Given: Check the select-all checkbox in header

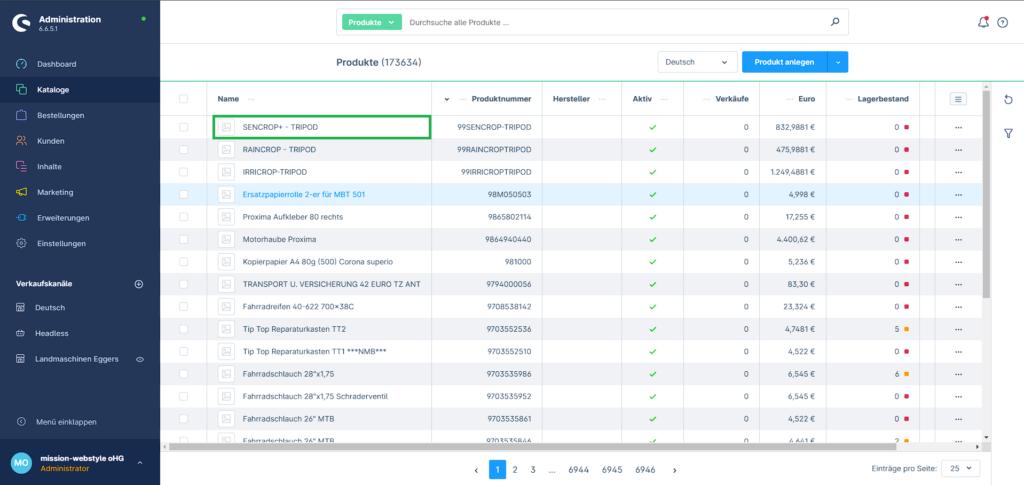Looking at the screenshot, I should coord(183,99).
